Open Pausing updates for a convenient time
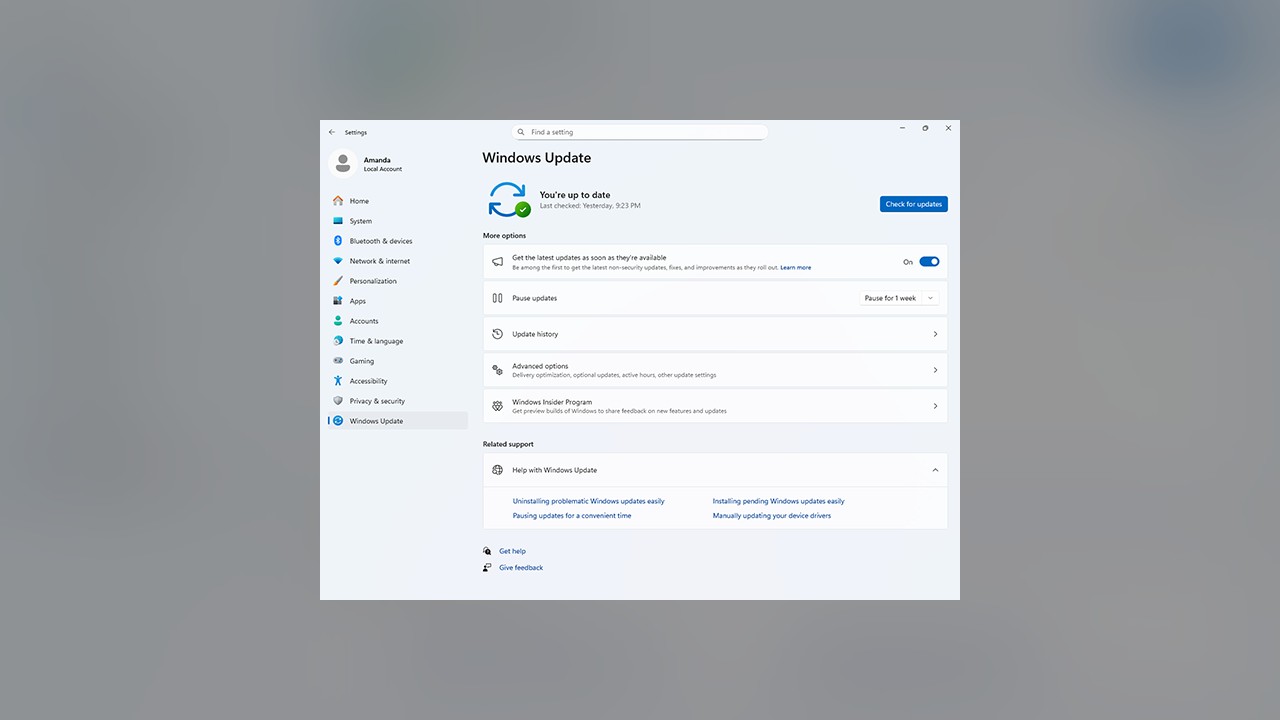 pyautogui.click(x=572, y=516)
